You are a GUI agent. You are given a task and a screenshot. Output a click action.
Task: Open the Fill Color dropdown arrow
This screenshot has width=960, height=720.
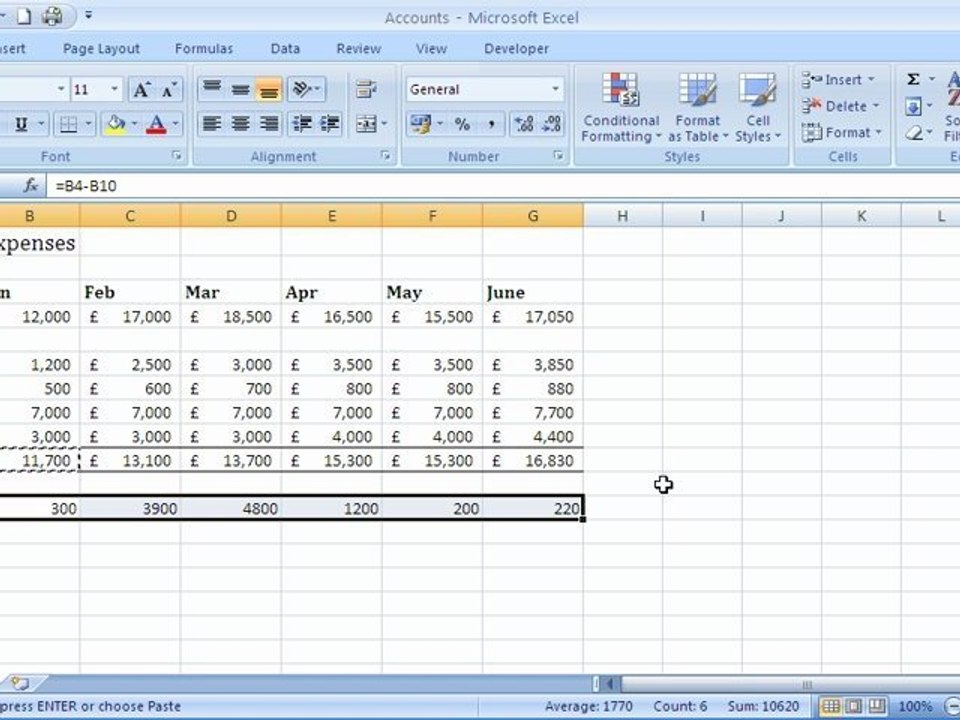click(x=134, y=124)
